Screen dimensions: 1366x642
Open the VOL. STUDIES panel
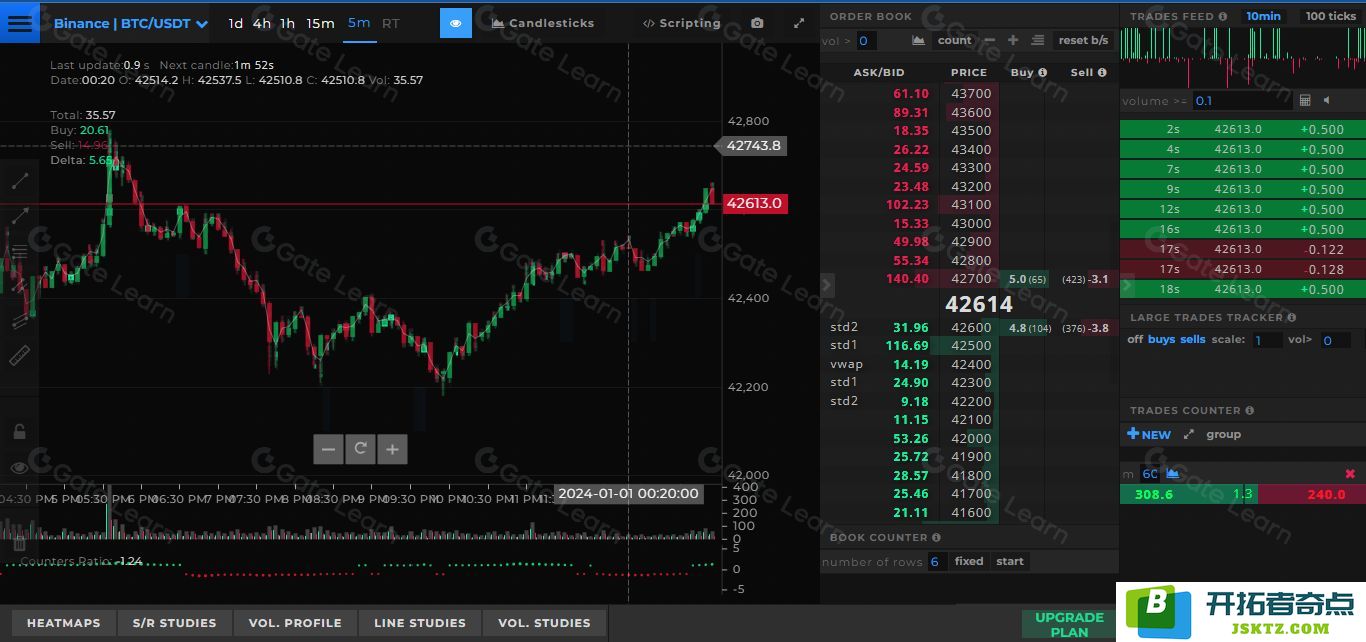coord(544,623)
